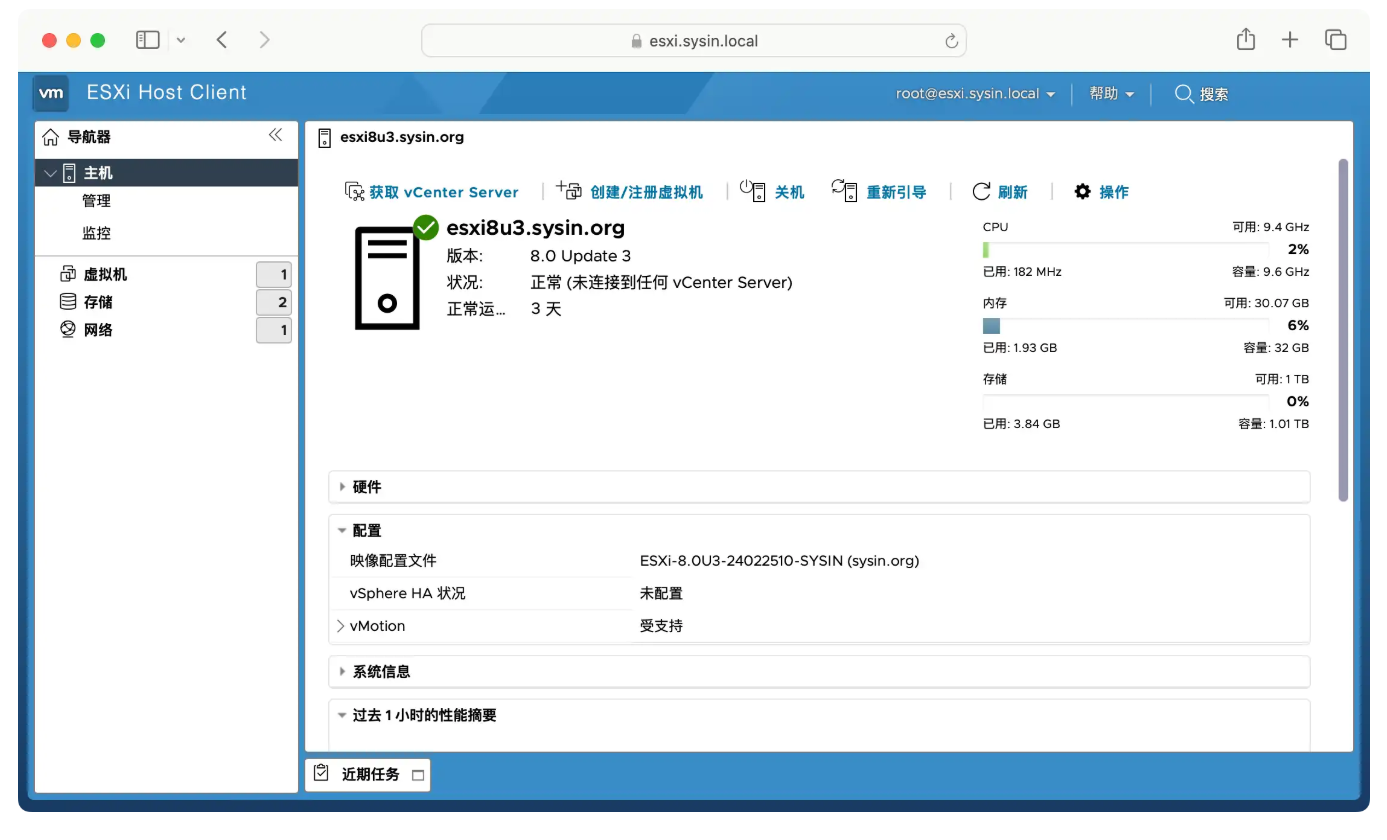This screenshot has height=840, width=1387.
Task: Open the root@esxi.sysin.local user dropdown
Action: [975, 94]
